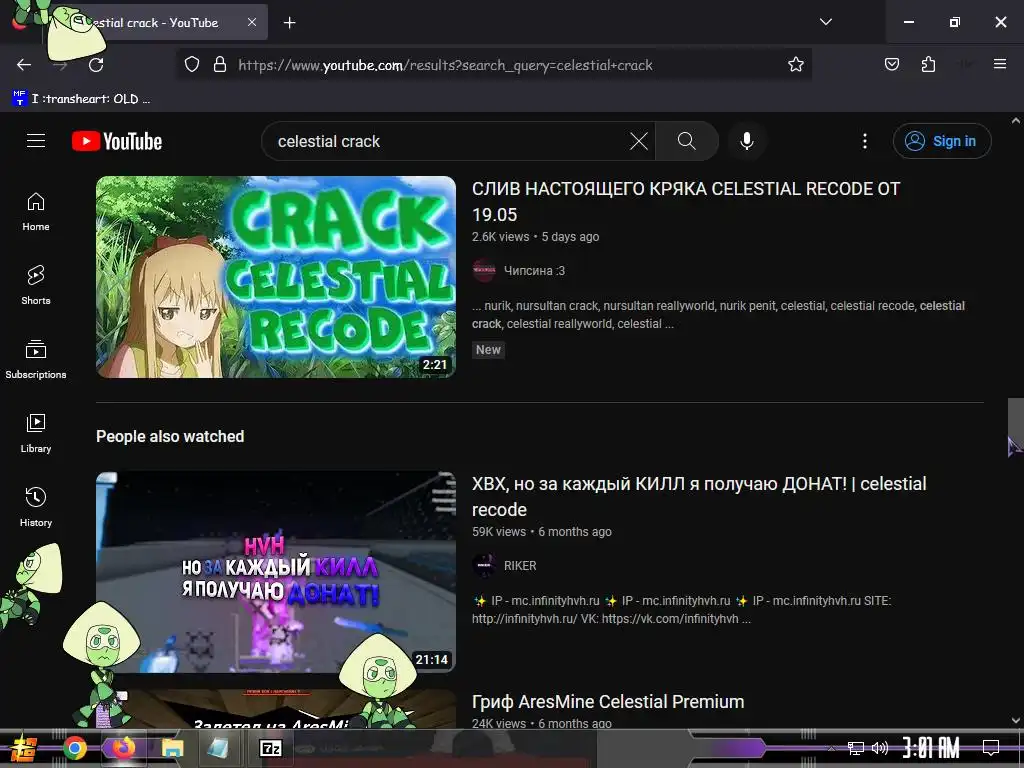Click the People also watched heading
The width and height of the screenshot is (1024, 768).
coord(170,436)
